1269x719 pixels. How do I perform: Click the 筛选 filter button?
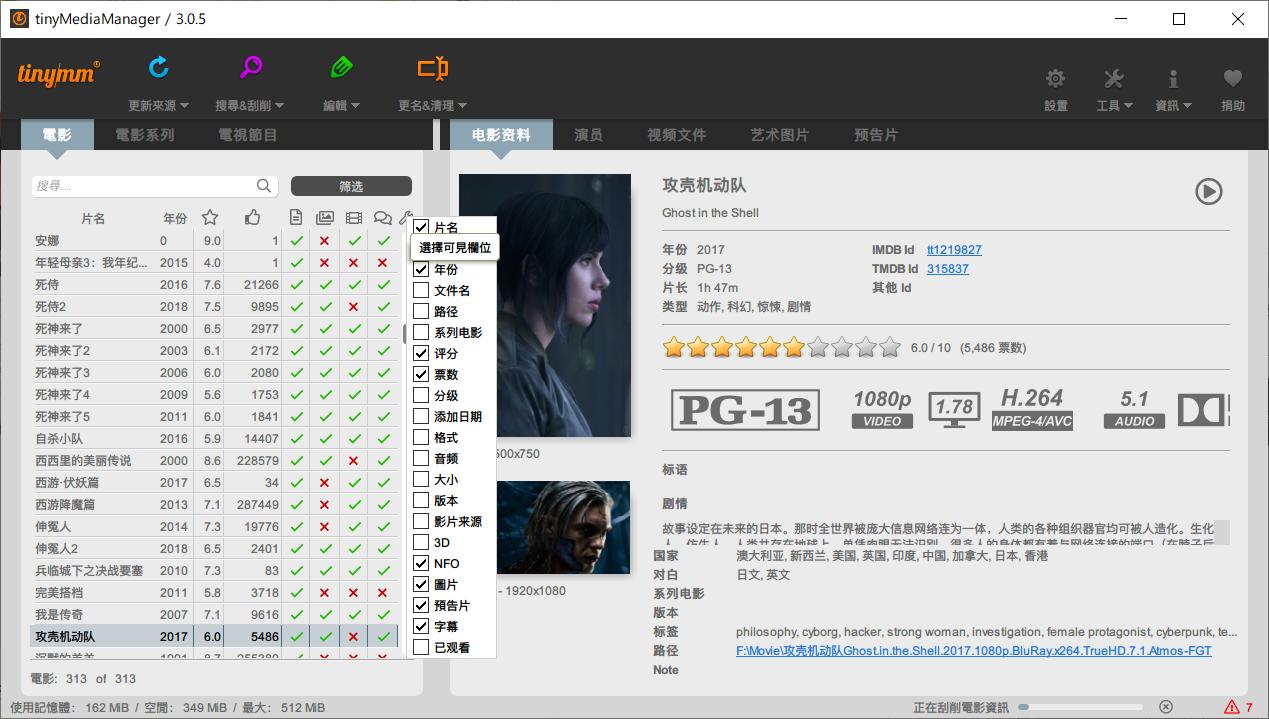click(351, 185)
